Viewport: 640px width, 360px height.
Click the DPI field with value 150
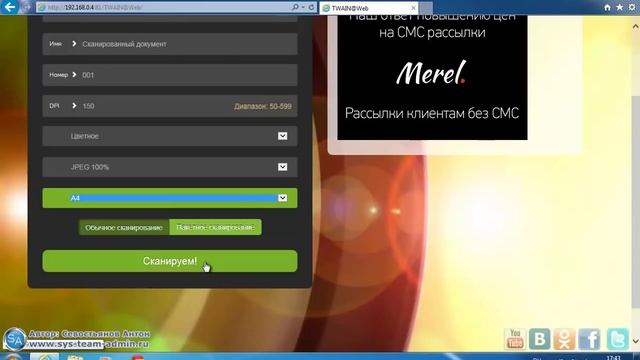(x=170, y=106)
